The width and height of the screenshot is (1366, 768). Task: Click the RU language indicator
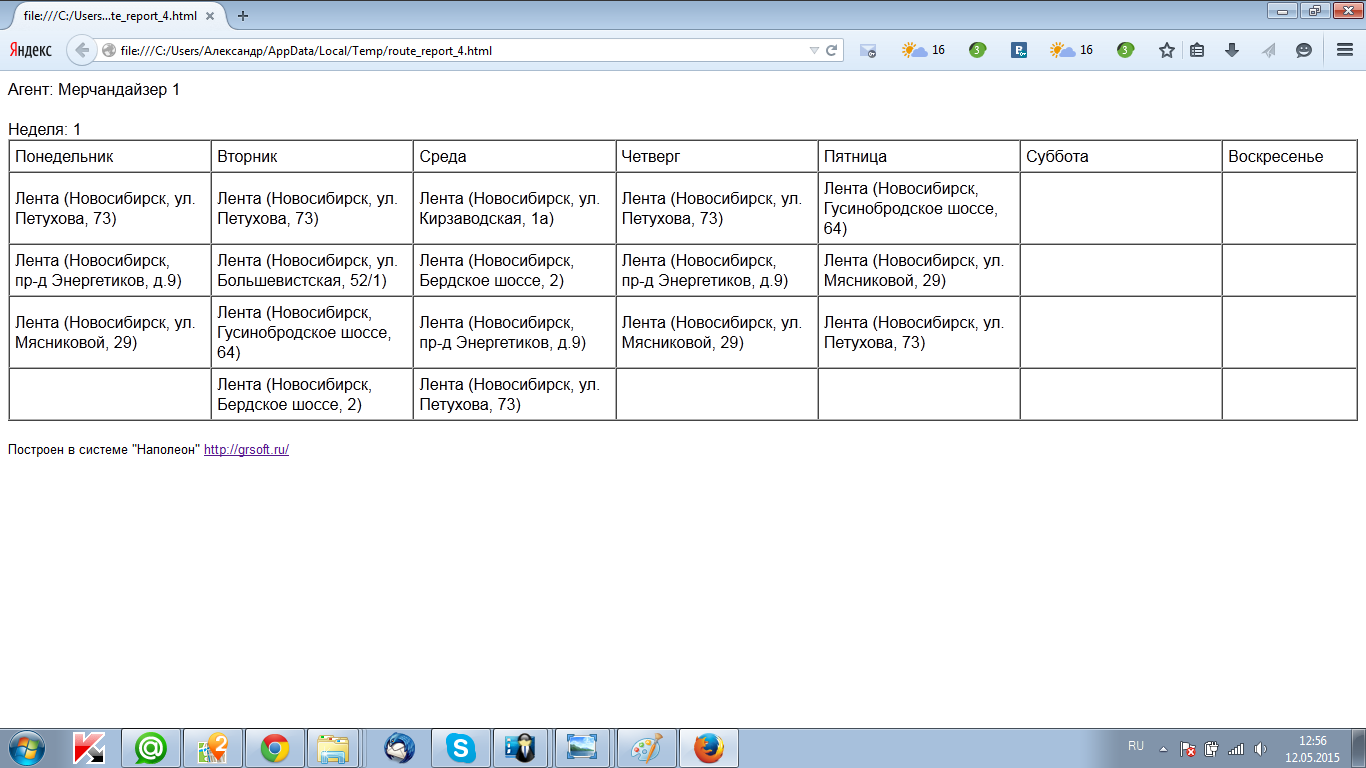coord(1136,746)
